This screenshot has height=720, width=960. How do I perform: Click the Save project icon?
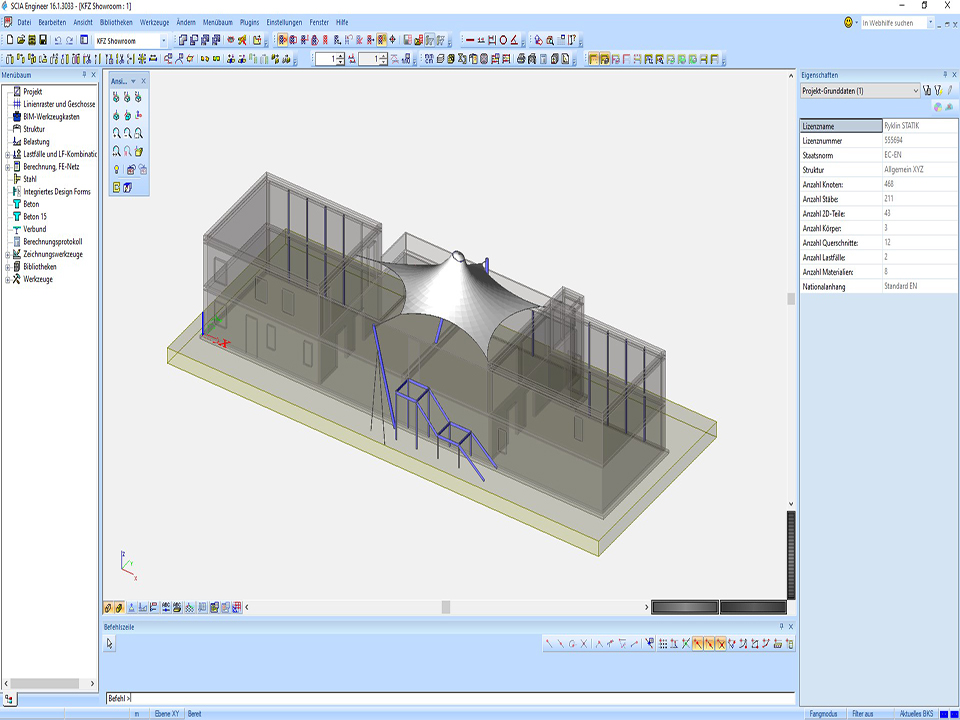coord(43,40)
